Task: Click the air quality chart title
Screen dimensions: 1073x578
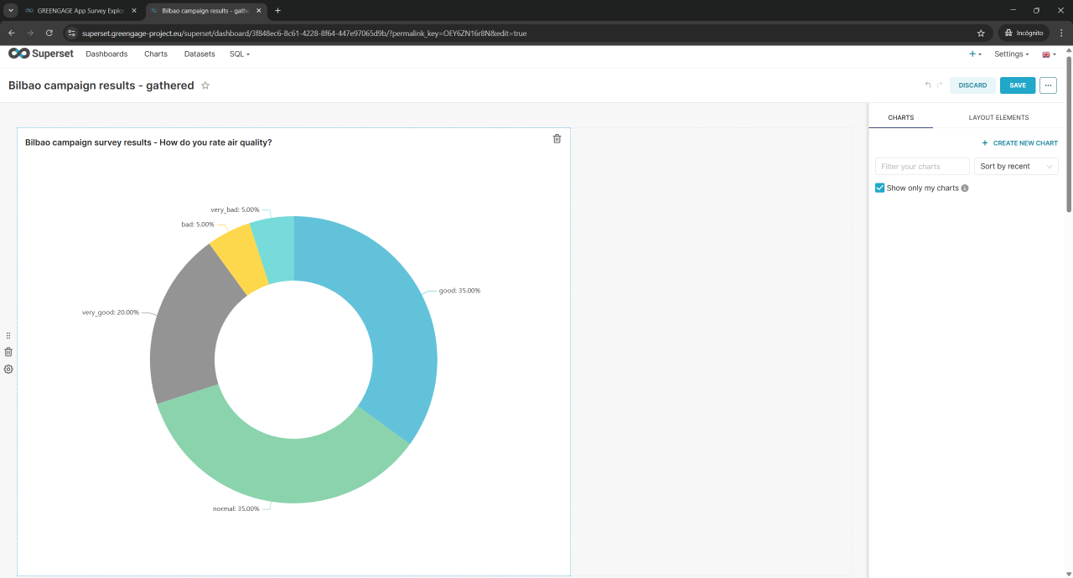Action: tap(148, 142)
